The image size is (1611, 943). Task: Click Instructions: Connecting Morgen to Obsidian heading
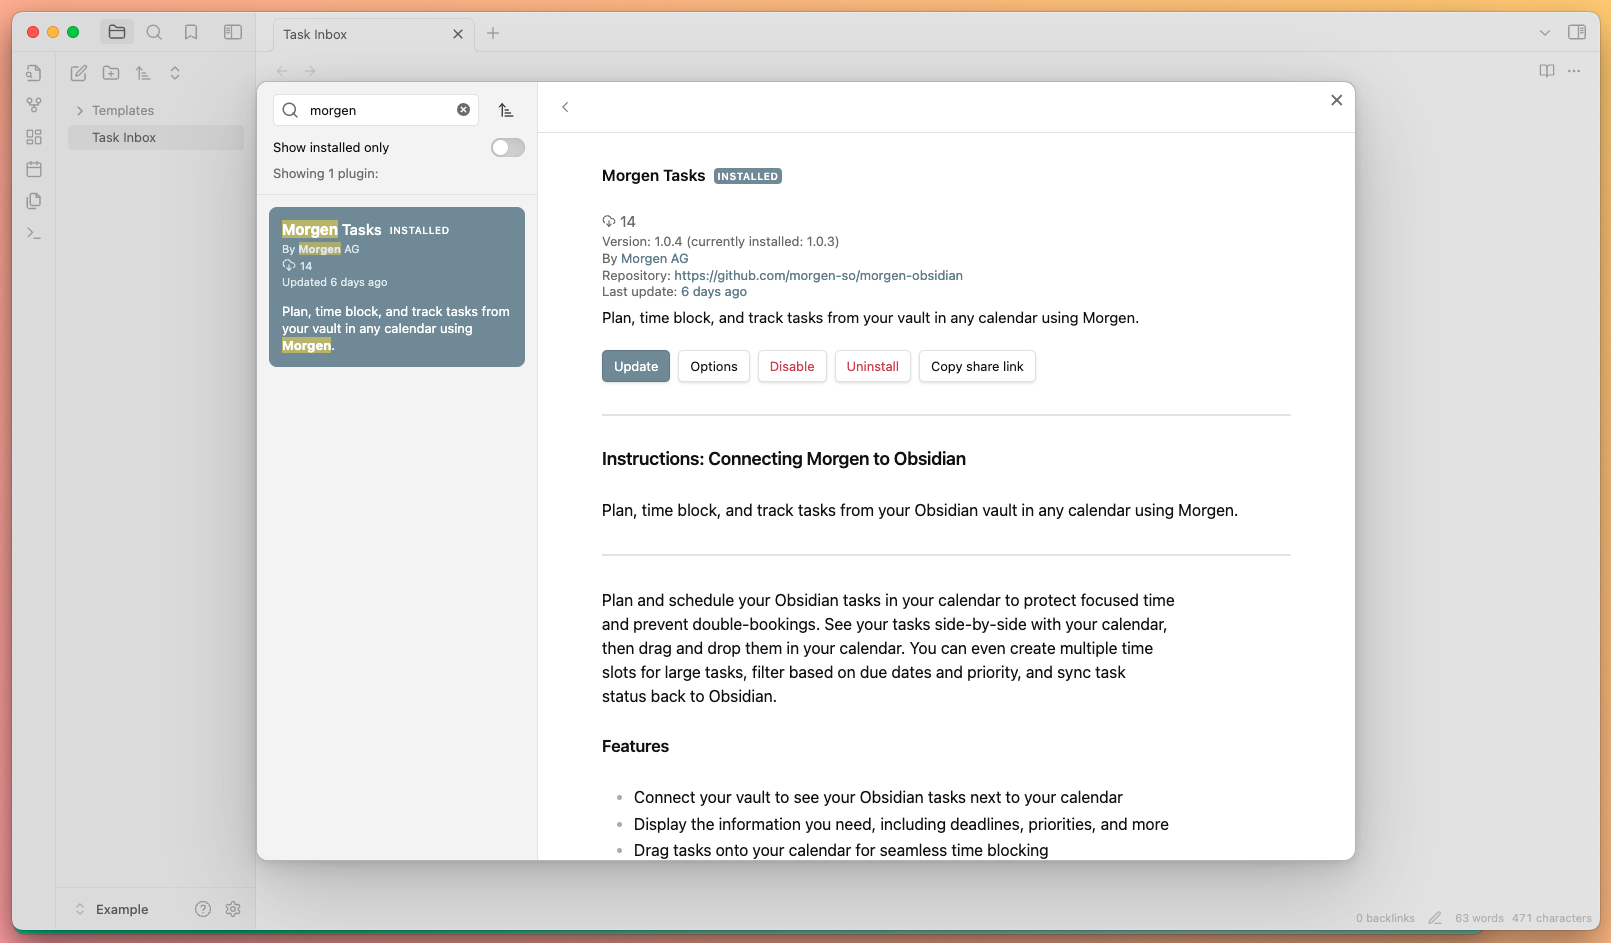coord(784,459)
